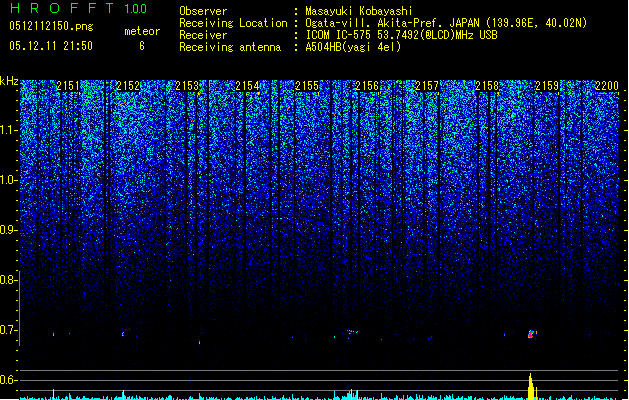Image resolution: width=629 pixels, height=400 pixels.
Task: Click the tall yellow intensity peak near 2159
Action: click(531, 386)
